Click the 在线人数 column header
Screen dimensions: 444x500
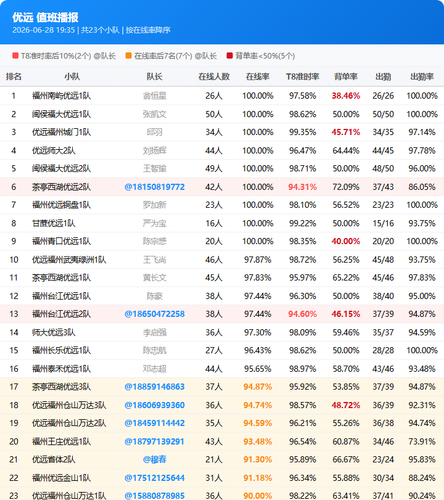214,77
